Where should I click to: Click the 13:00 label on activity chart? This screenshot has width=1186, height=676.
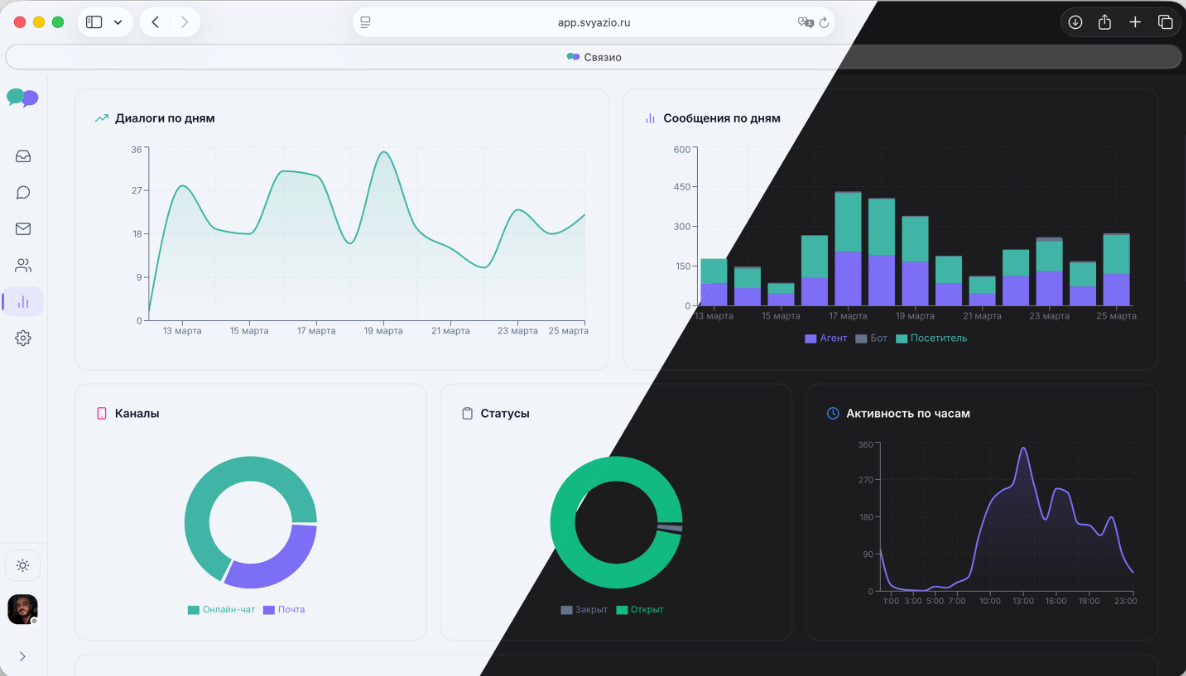pyautogui.click(x=1023, y=601)
